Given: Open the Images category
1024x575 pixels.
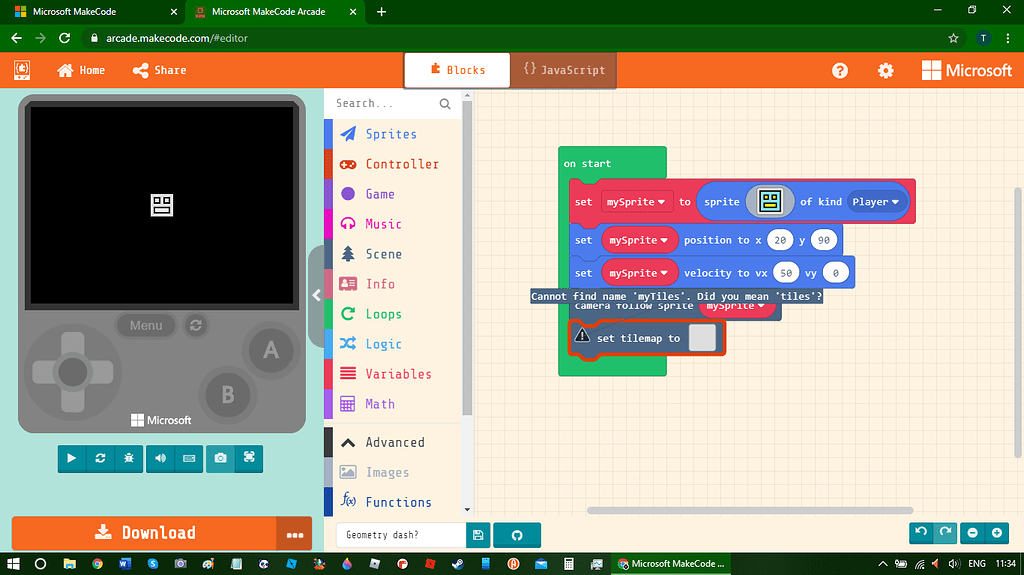Looking at the screenshot, I should pyautogui.click(x=394, y=472).
